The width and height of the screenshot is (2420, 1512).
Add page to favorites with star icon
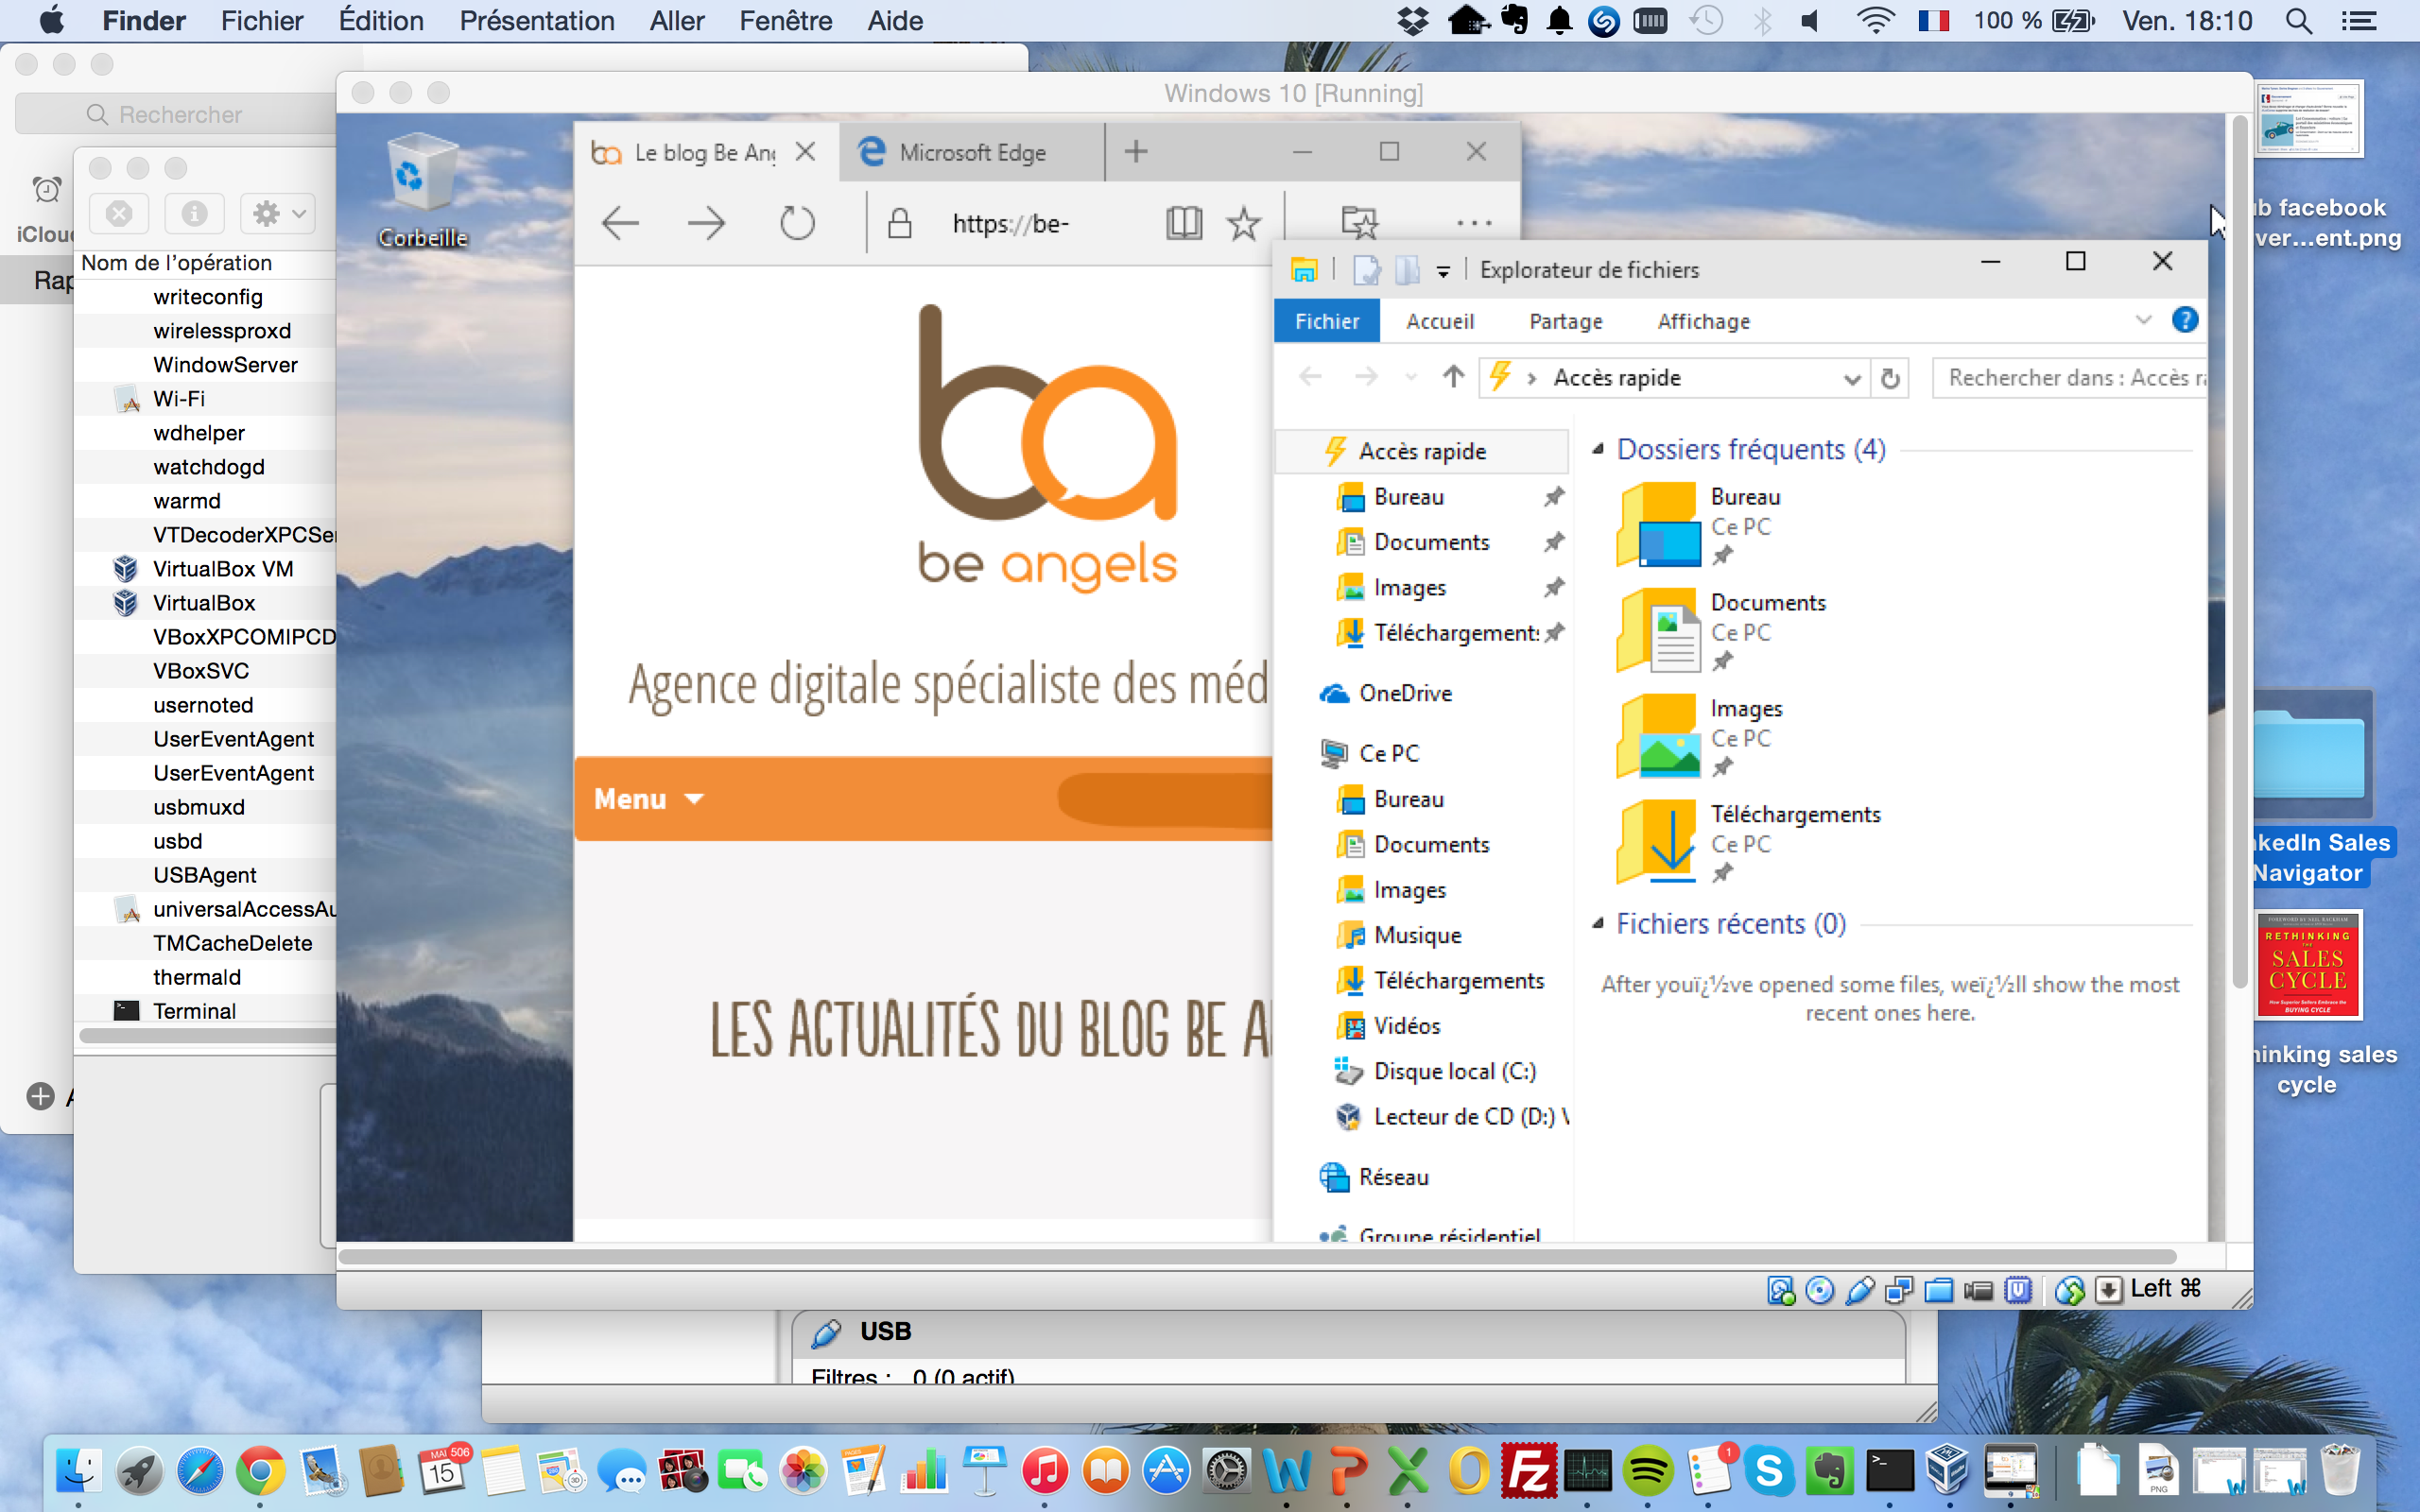1244,223
